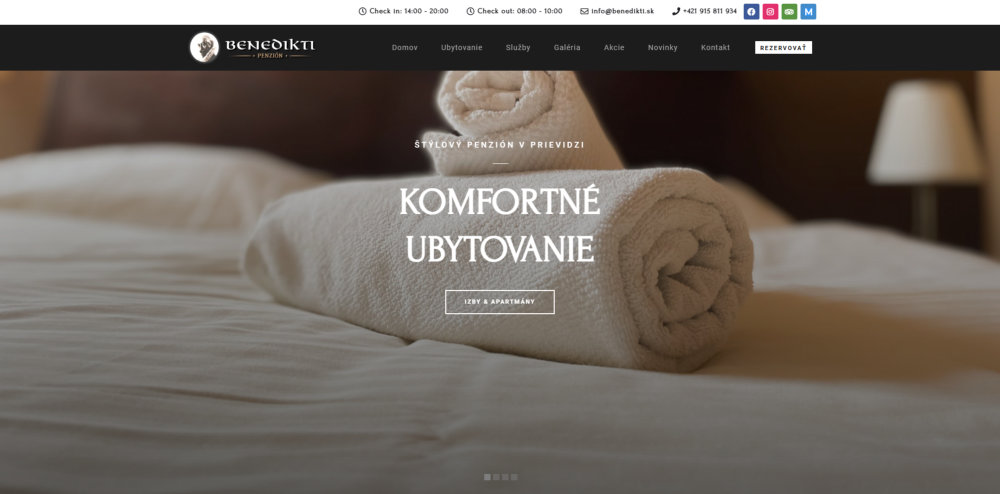Go to the Galéria page
This screenshot has height=494, width=1000.
tap(567, 48)
